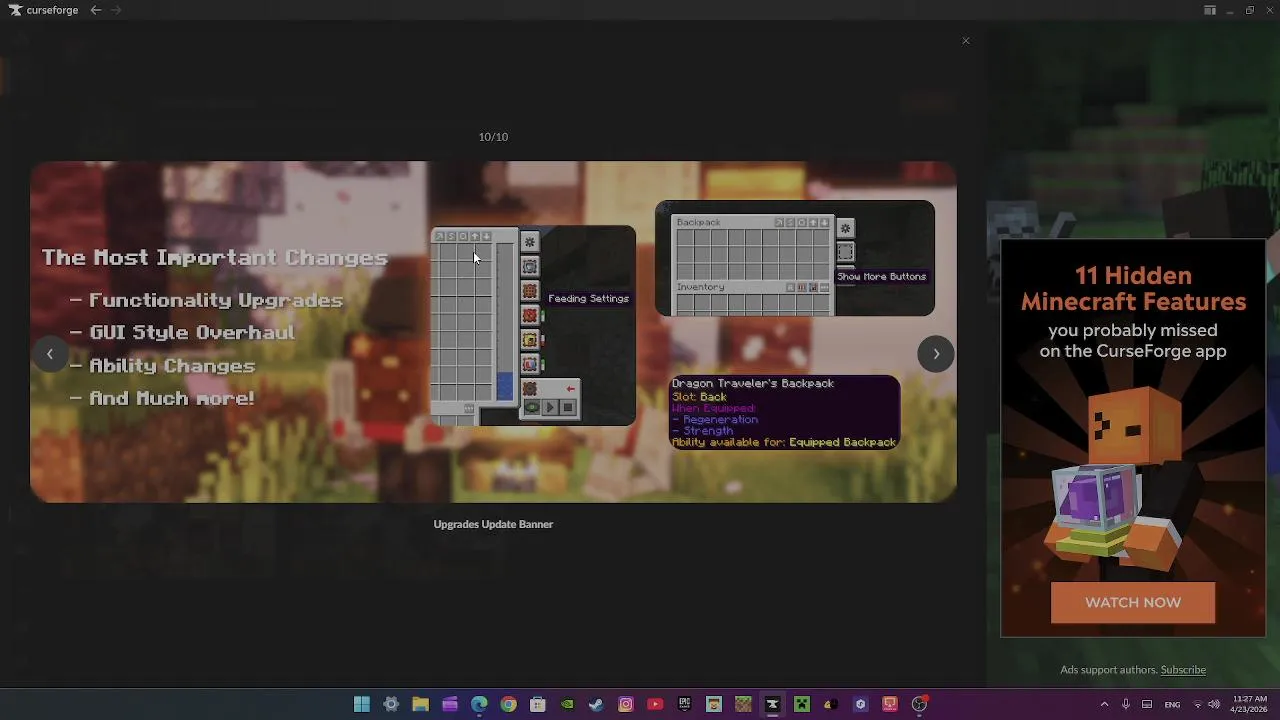Show hidden system tray icons
Screen dimensions: 1280x720
pos(1104,704)
